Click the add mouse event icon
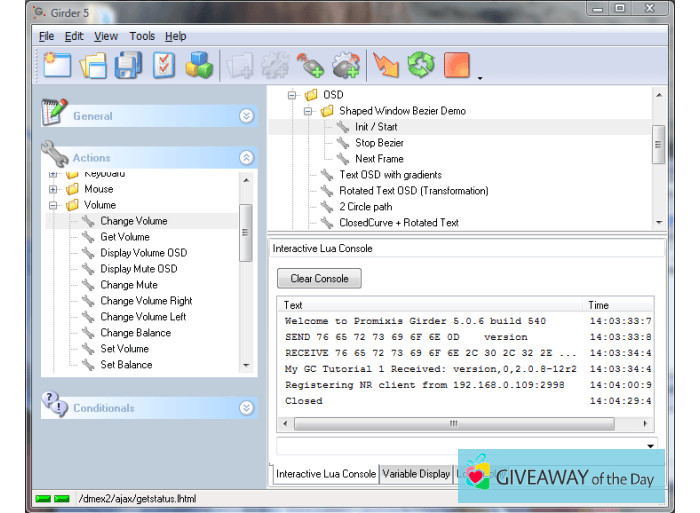This screenshot has height=513, width=700. (x=310, y=66)
